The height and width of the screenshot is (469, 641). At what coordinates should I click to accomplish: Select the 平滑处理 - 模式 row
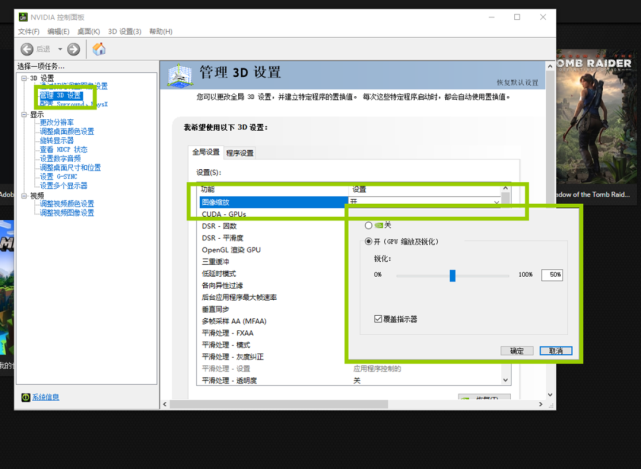click(274, 345)
